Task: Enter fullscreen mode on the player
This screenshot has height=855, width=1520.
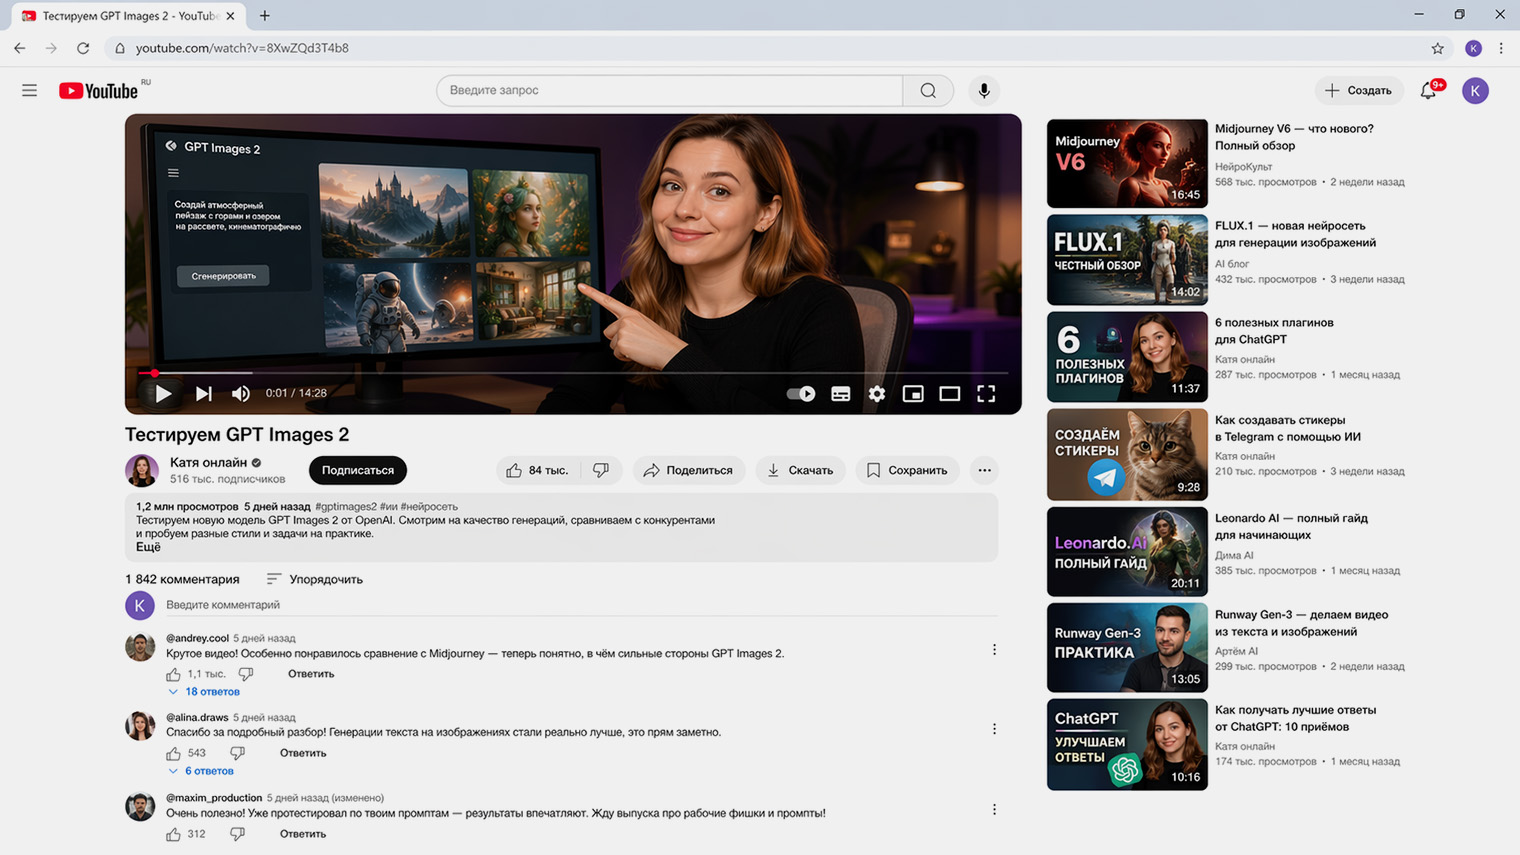Action: pos(986,394)
